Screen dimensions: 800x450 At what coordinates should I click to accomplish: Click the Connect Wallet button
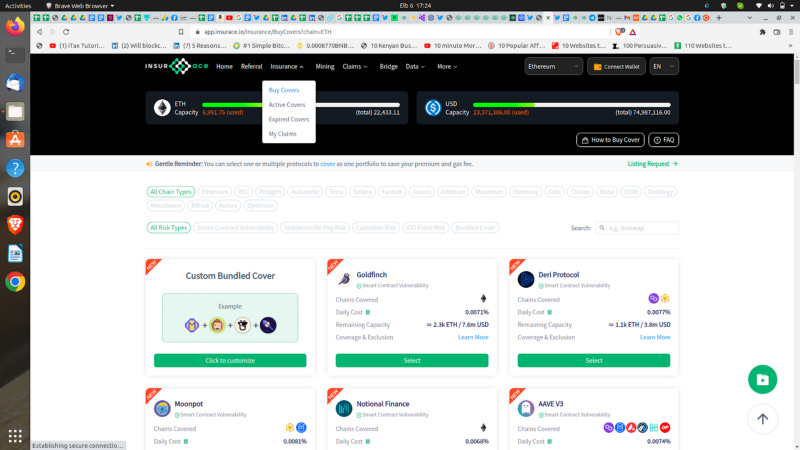(x=616, y=66)
